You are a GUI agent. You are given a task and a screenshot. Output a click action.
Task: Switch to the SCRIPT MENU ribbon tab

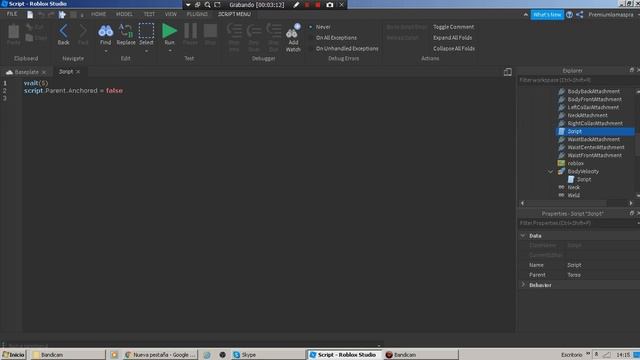click(234, 14)
